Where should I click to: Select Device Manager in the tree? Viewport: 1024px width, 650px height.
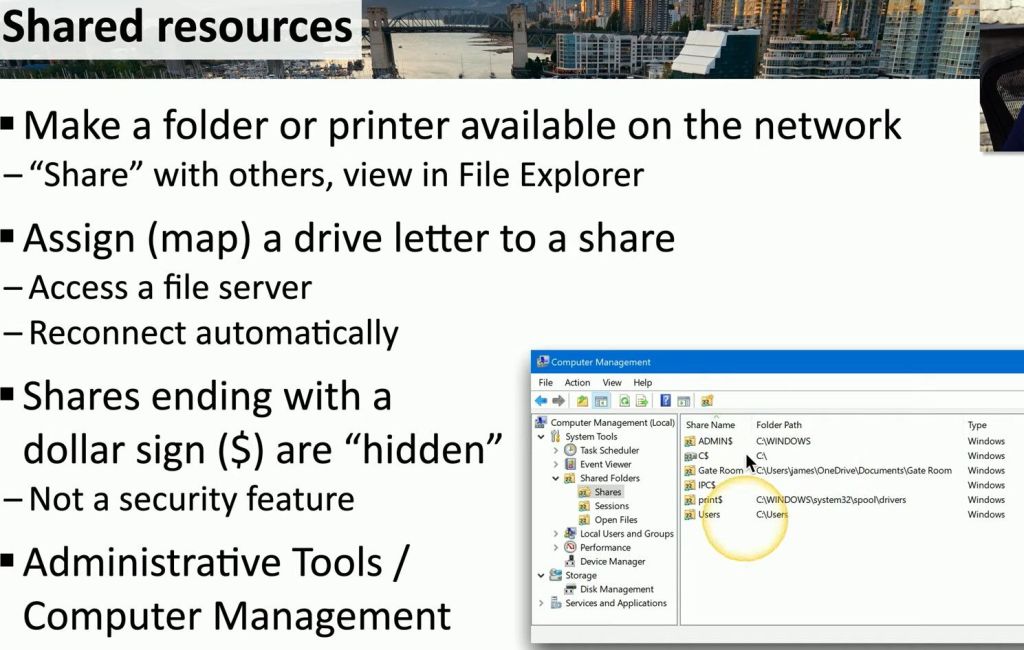coord(612,562)
